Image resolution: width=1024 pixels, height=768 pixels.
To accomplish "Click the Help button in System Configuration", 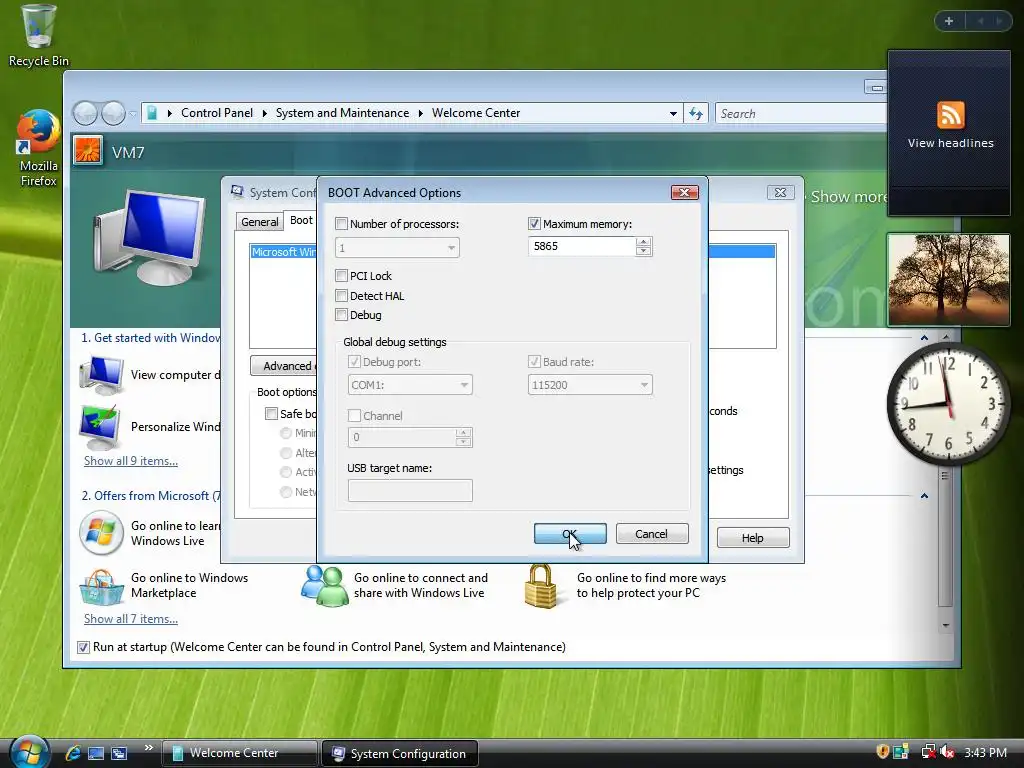I will (753, 537).
